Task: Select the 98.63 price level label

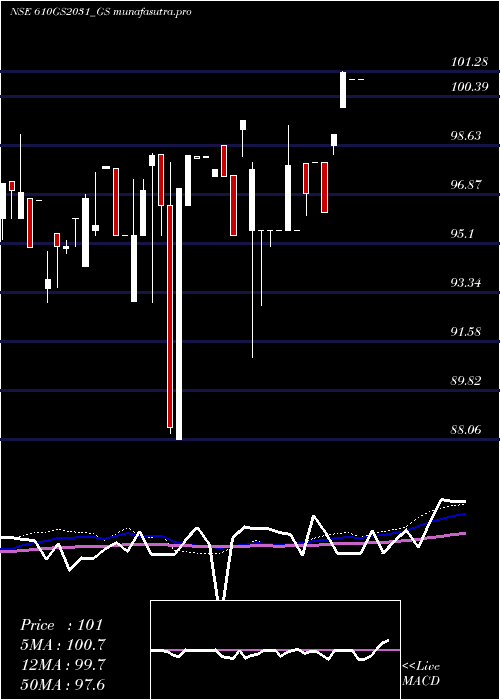Action: click(x=466, y=136)
